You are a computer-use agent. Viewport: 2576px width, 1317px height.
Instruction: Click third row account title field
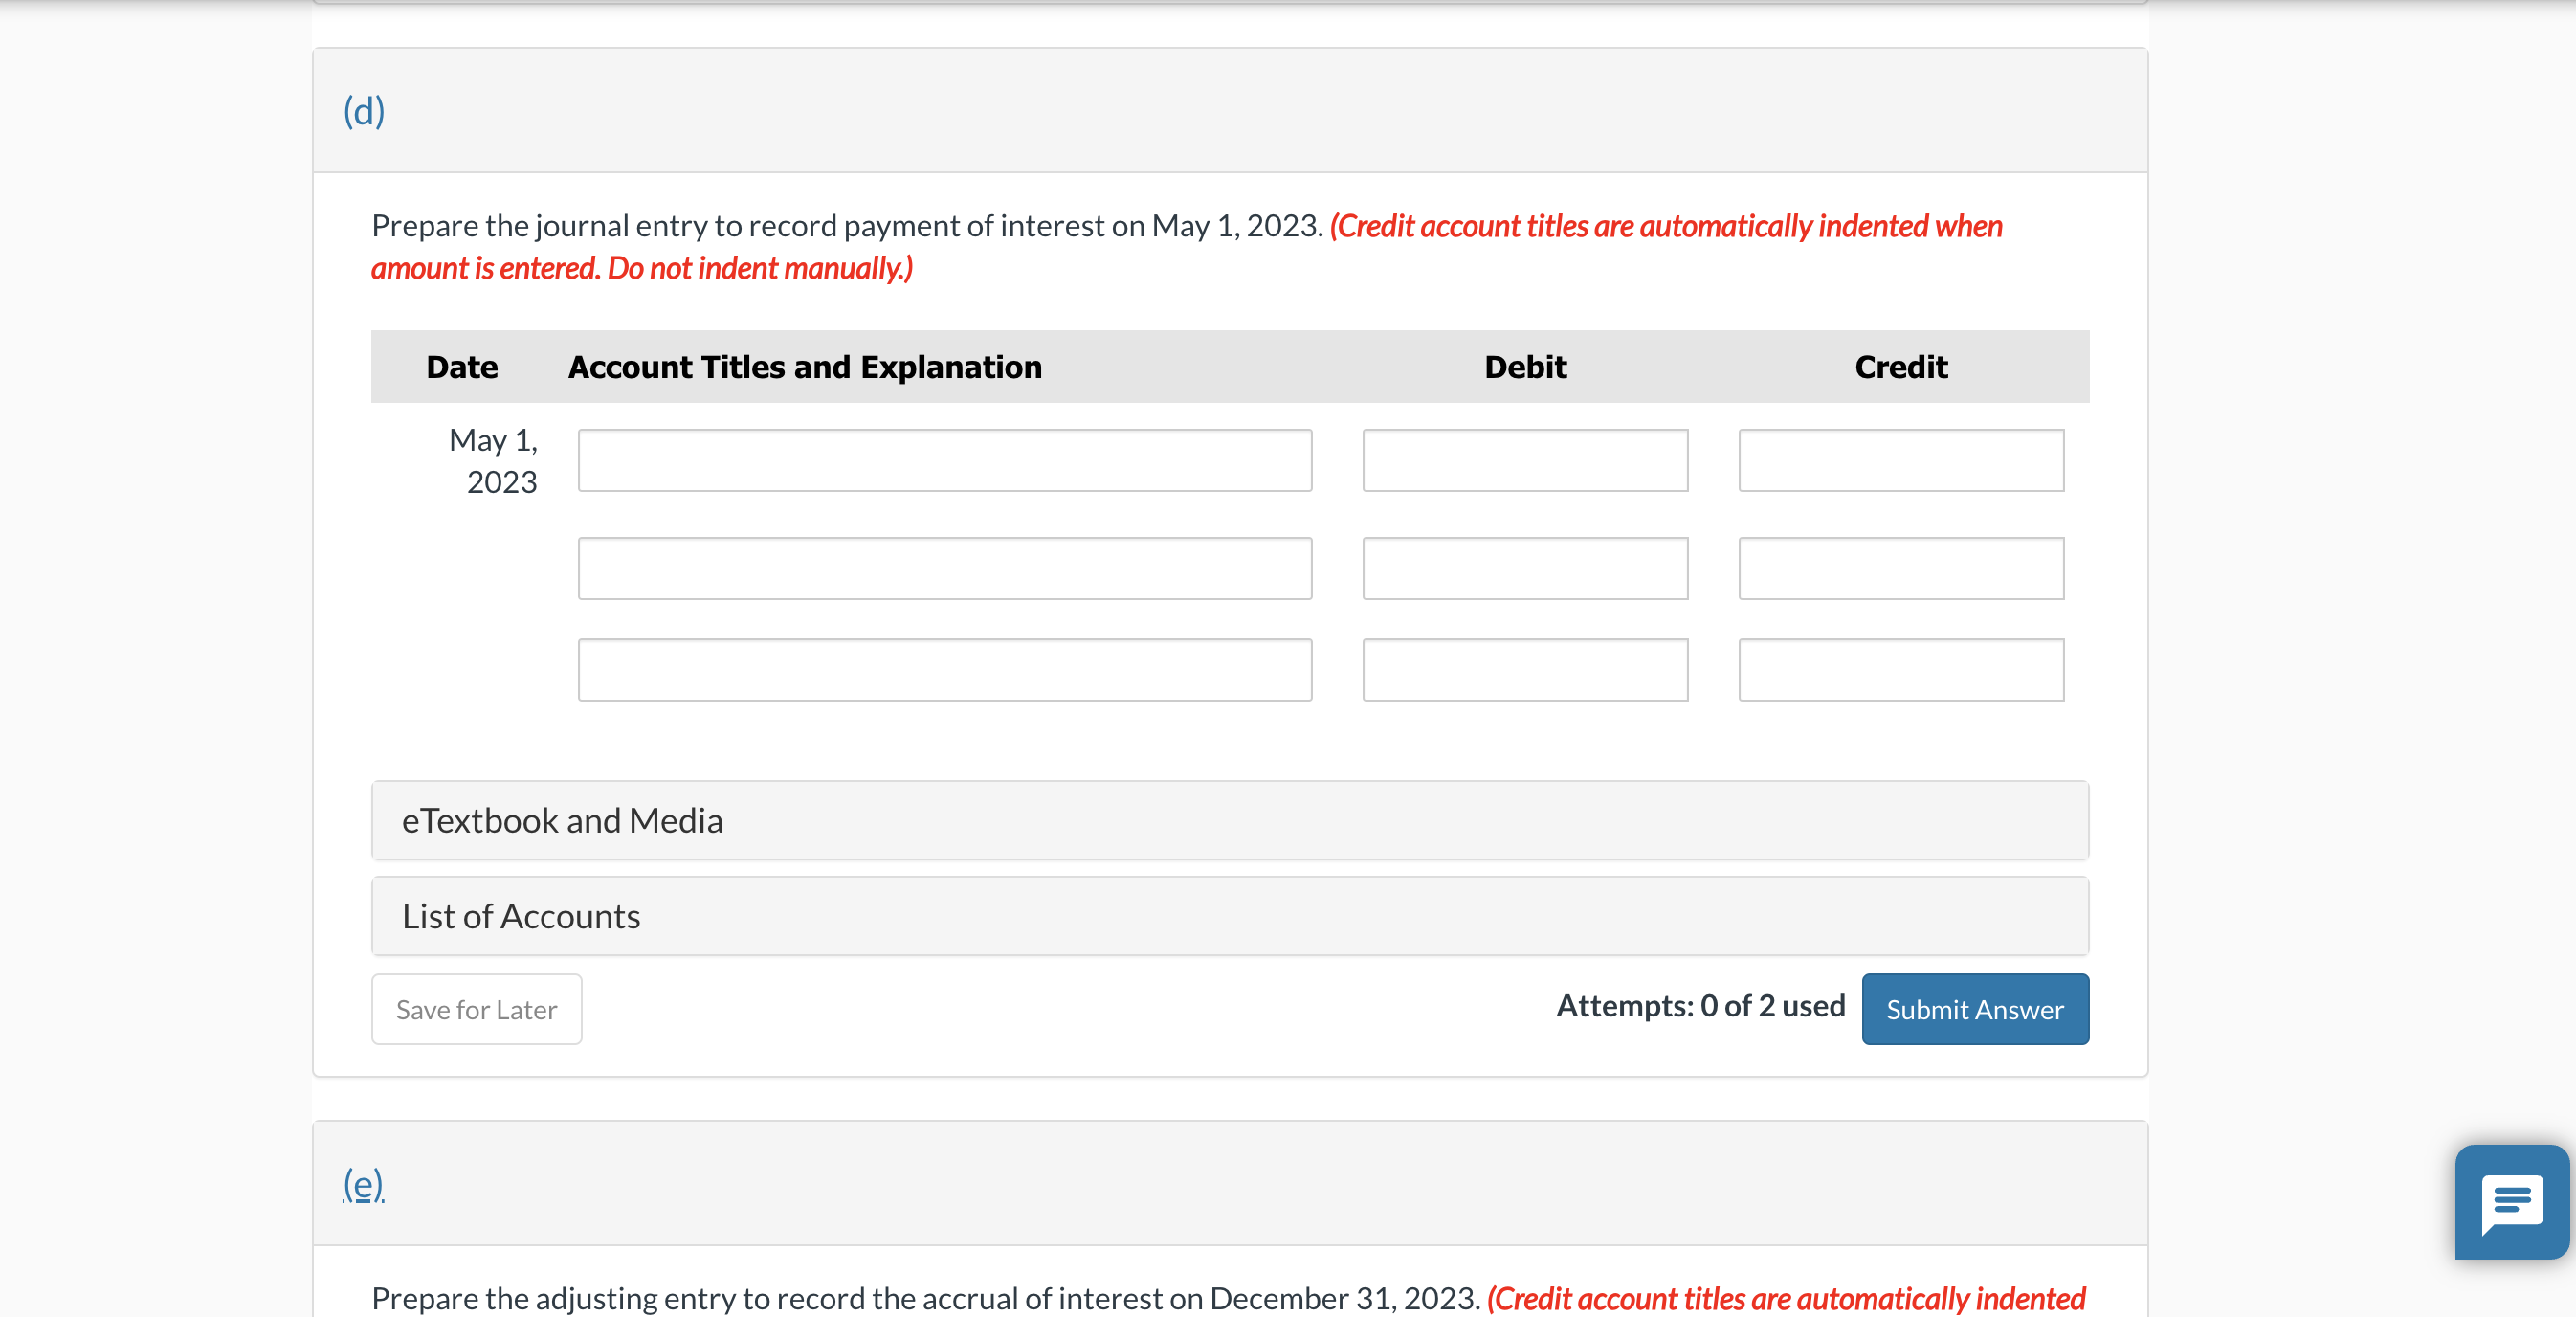point(945,670)
